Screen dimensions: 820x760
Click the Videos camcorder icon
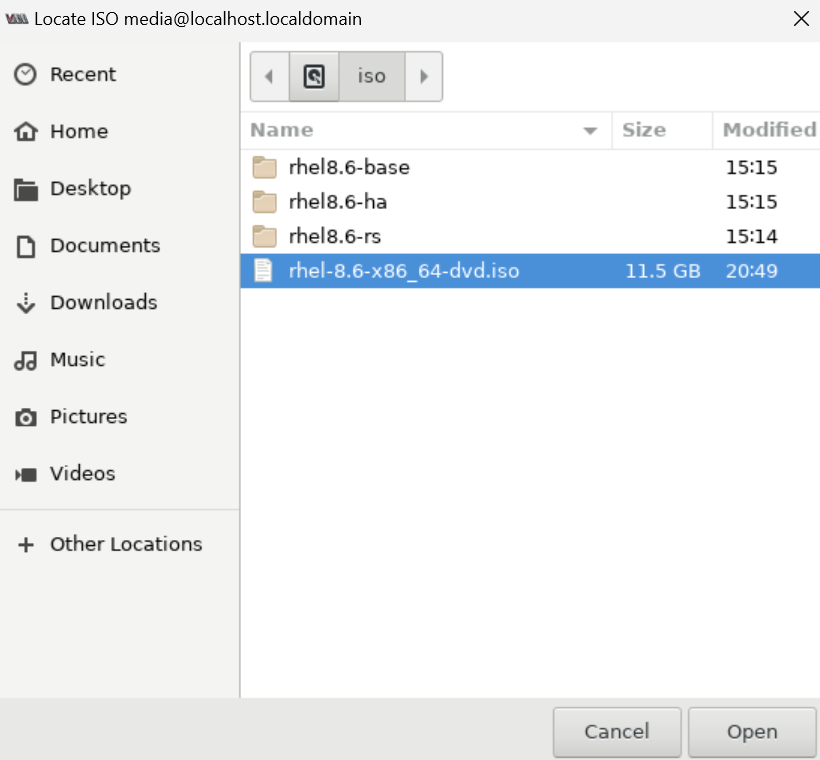[26, 474]
